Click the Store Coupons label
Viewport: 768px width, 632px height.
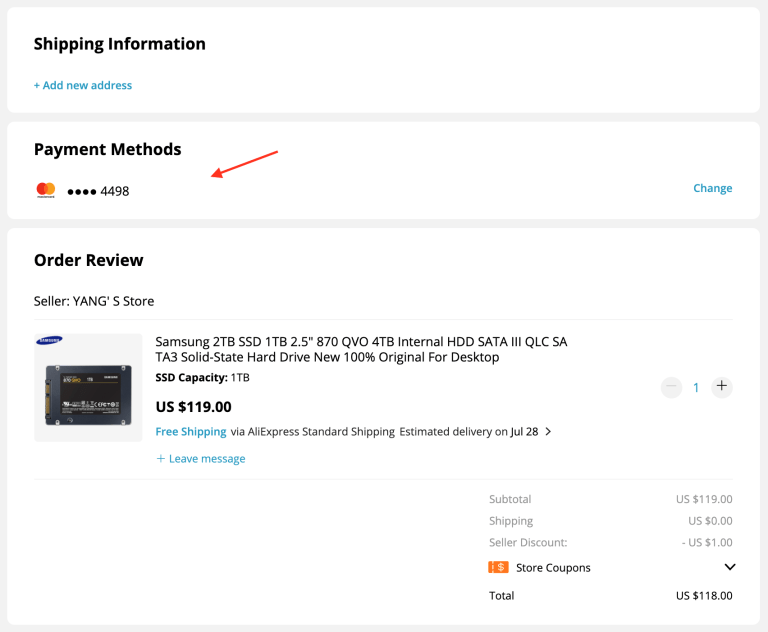pos(553,568)
